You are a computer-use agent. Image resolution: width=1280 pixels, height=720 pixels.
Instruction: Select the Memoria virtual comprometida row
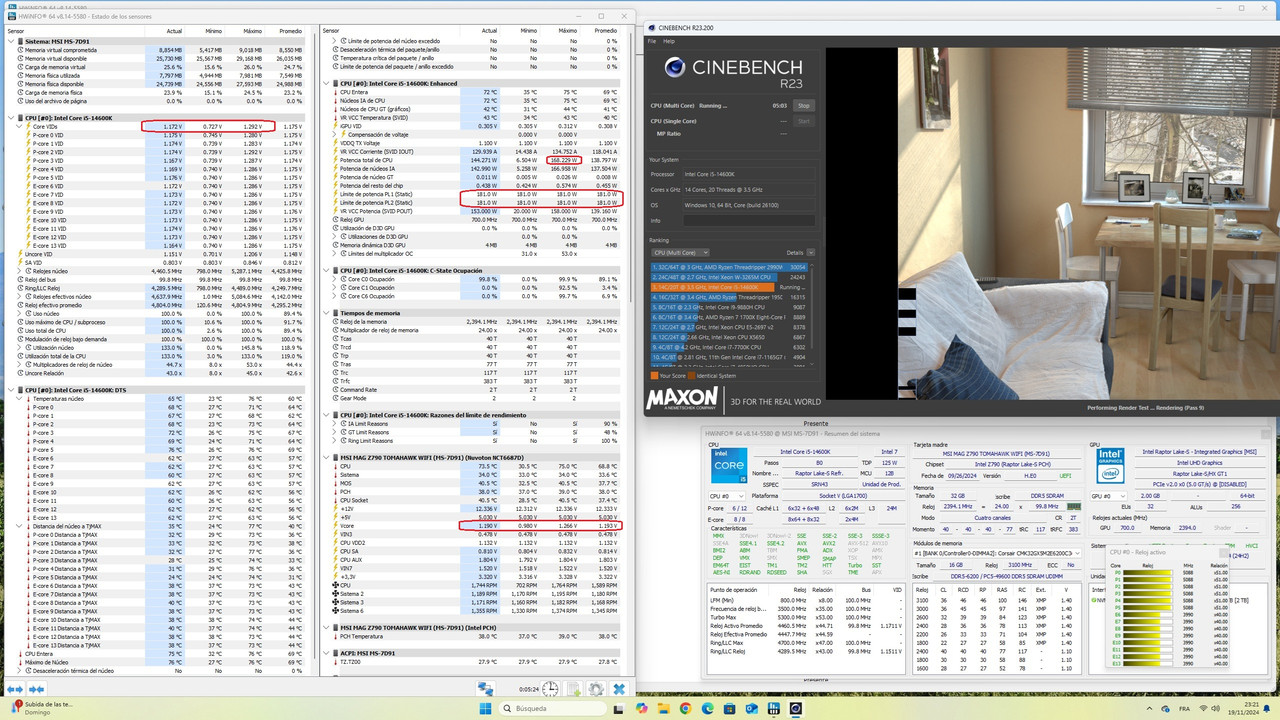pyautogui.click(x=163, y=49)
